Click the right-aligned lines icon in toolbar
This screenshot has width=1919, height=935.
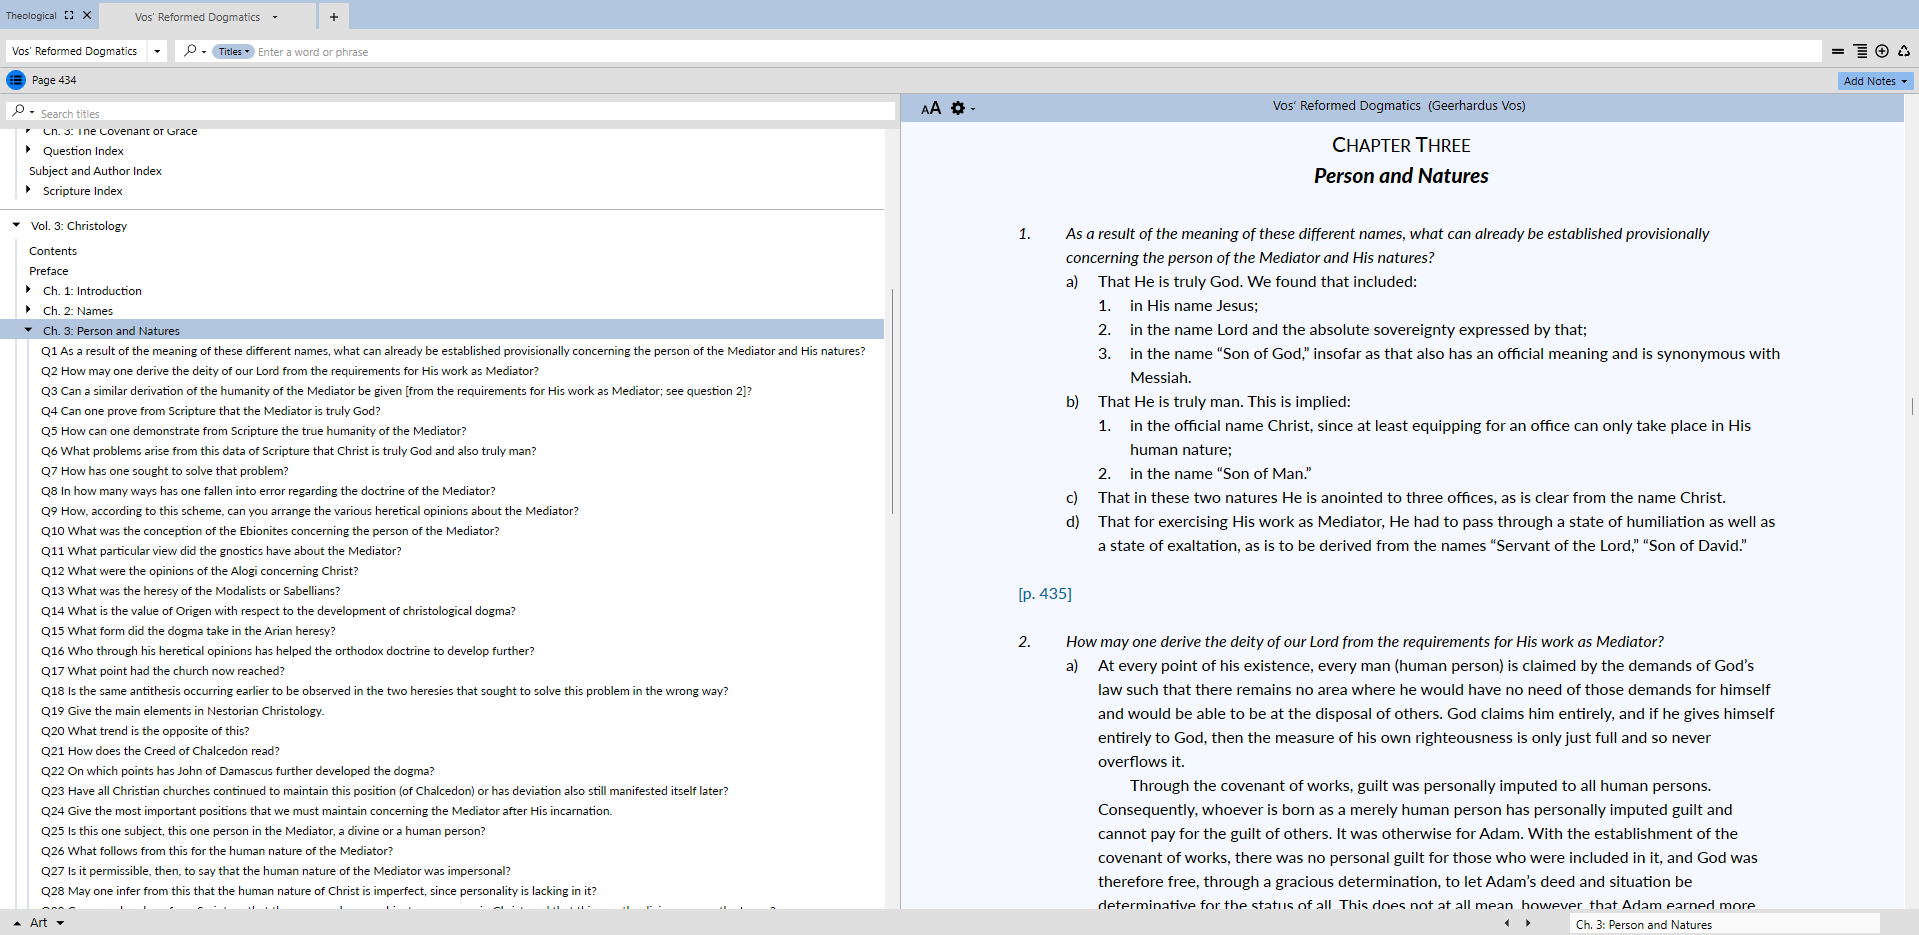point(1860,51)
